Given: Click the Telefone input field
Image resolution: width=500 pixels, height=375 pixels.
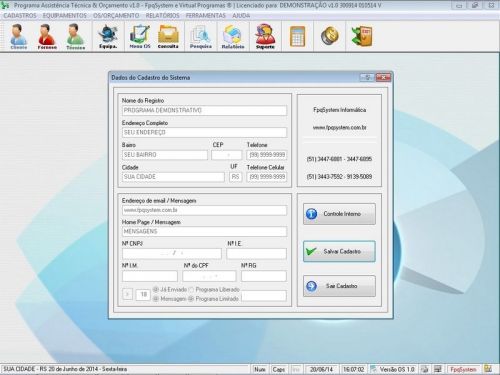Looking at the screenshot, I should pos(267,155).
